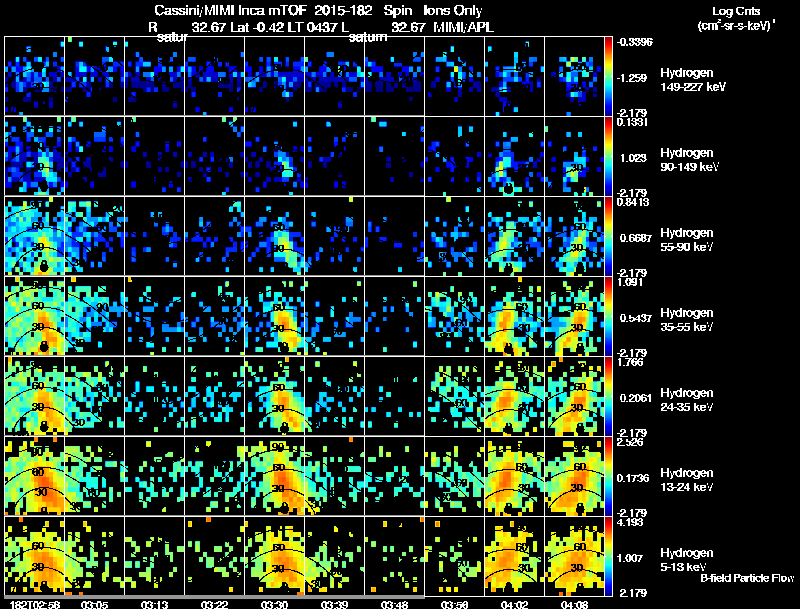Click the -0.3396 color scale value
Screen dimensions: 800x609
(x=634, y=42)
